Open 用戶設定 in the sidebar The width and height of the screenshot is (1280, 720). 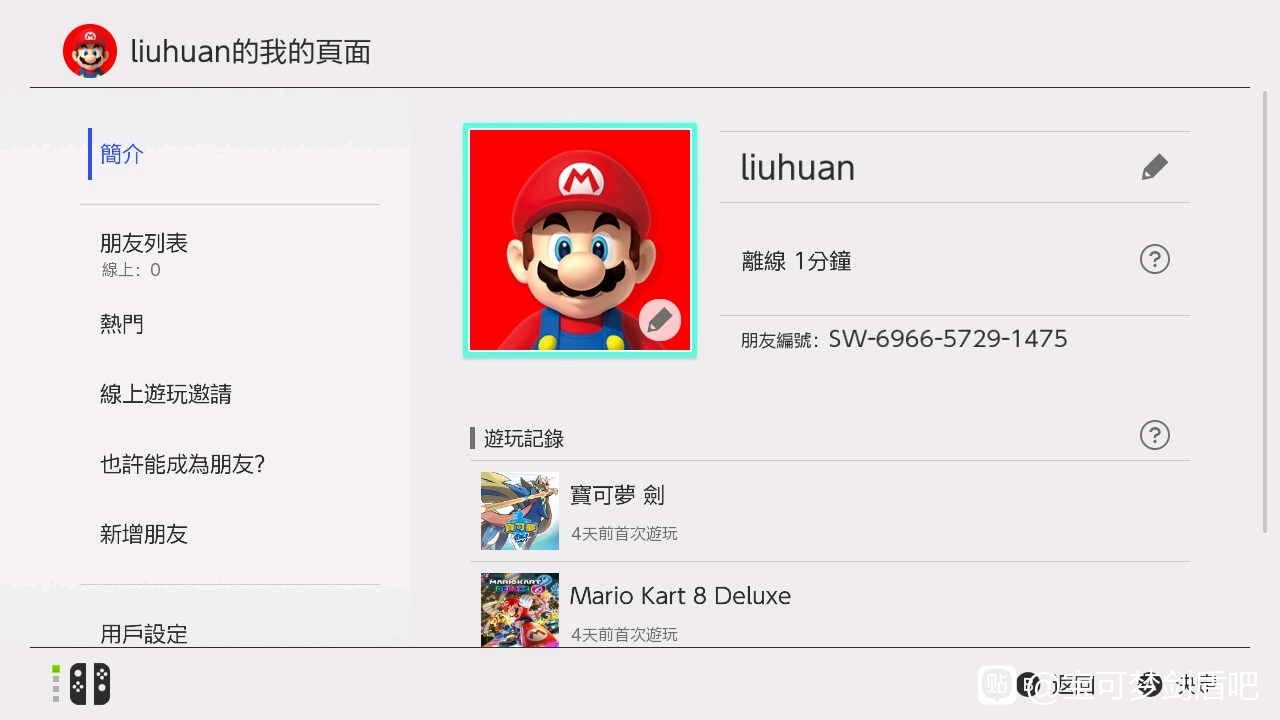coord(144,634)
